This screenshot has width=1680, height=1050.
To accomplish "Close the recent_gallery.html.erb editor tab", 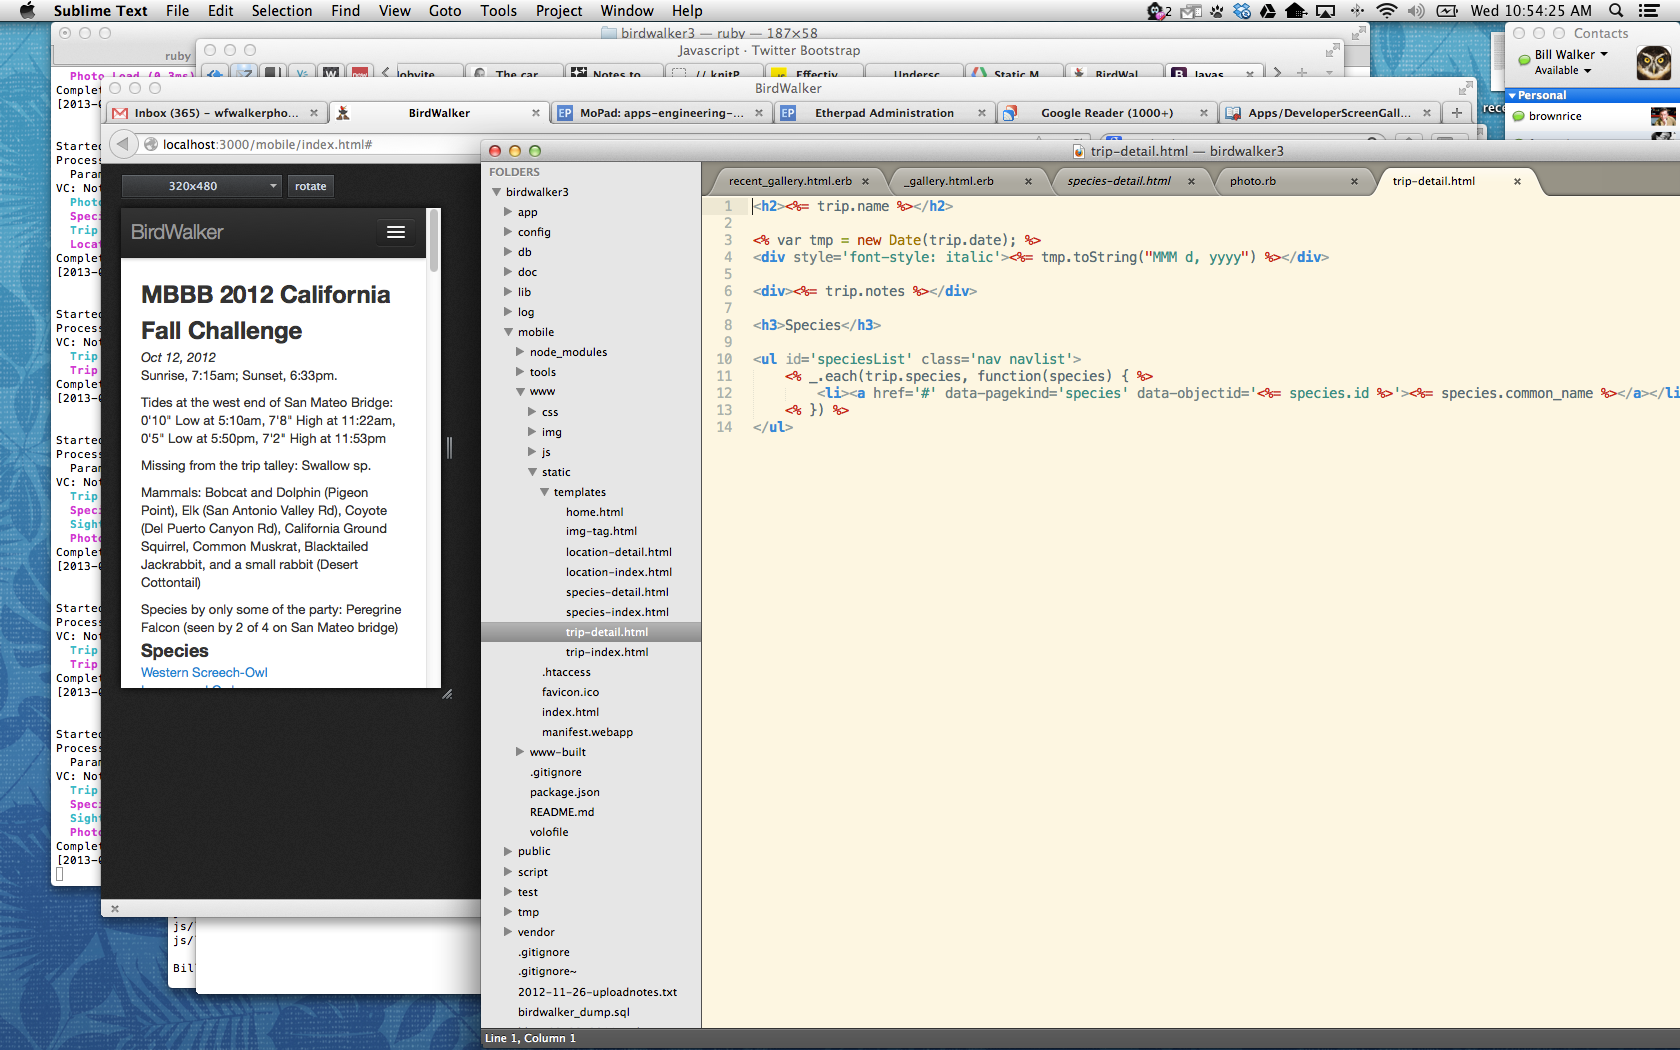I will [866, 181].
